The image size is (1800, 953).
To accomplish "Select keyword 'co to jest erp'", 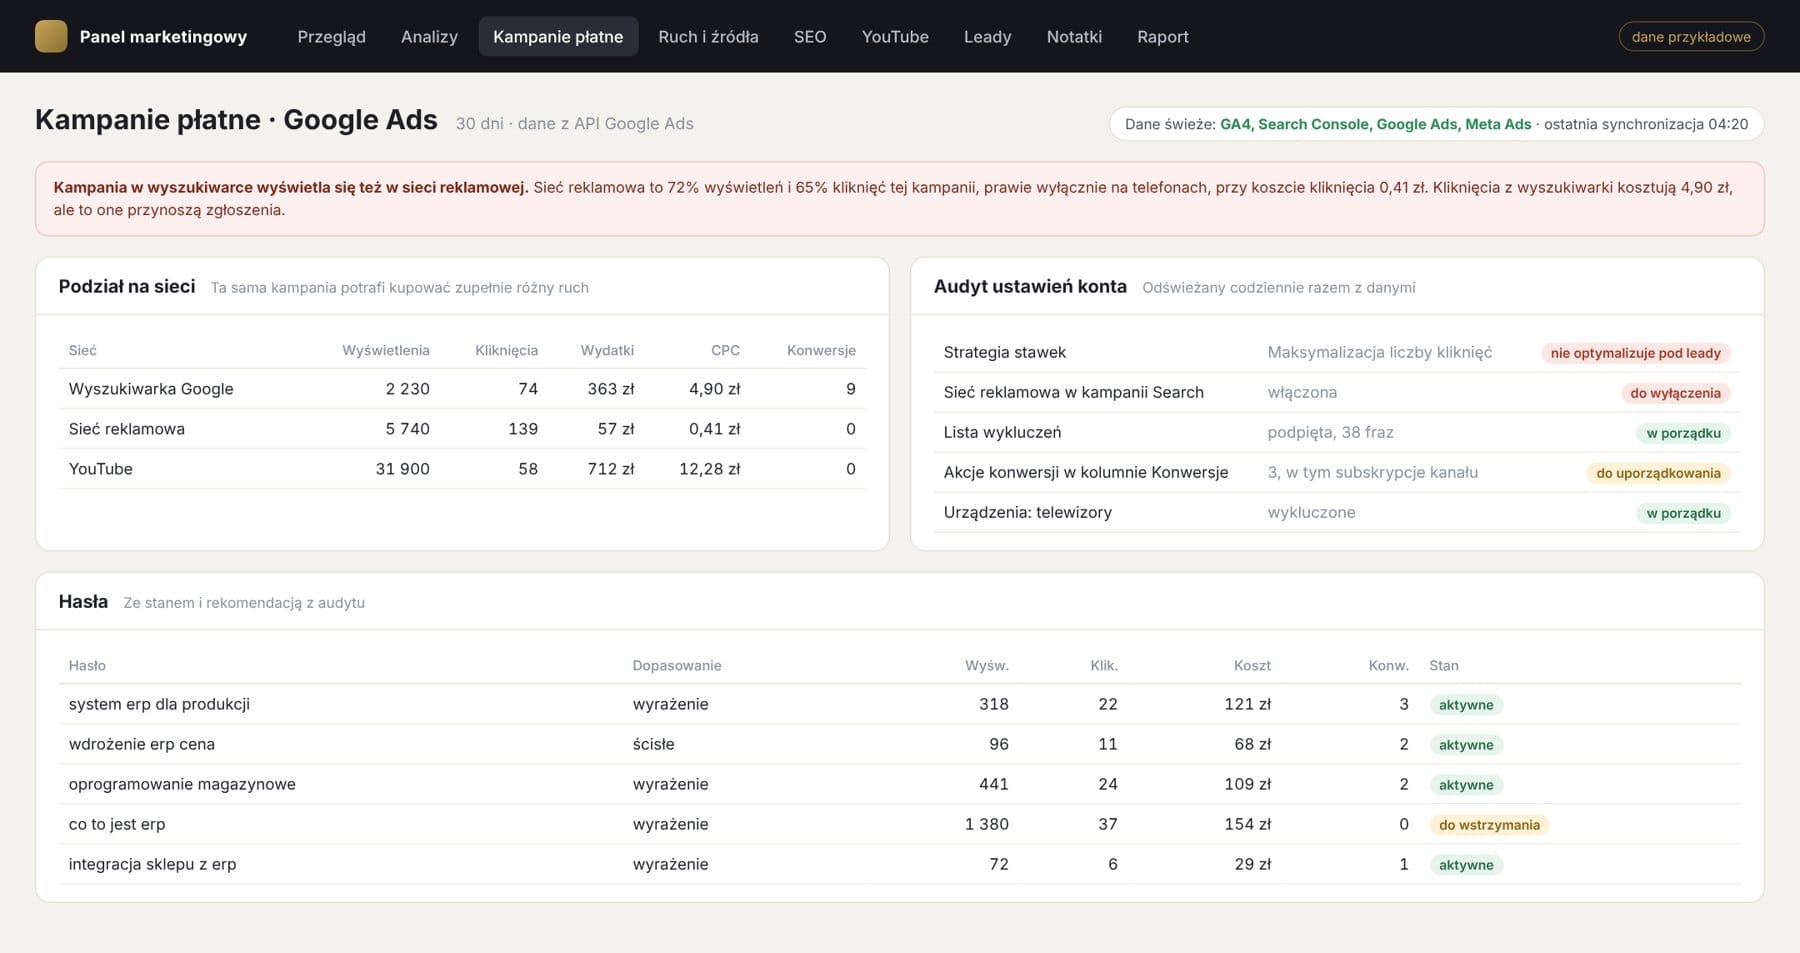I will 117,824.
